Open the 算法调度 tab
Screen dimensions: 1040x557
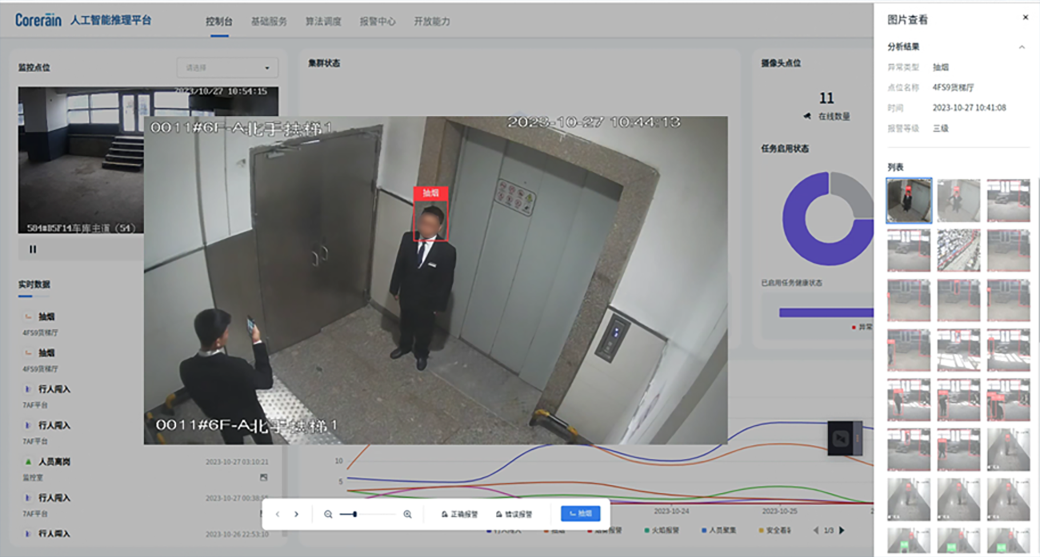(323, 21)
